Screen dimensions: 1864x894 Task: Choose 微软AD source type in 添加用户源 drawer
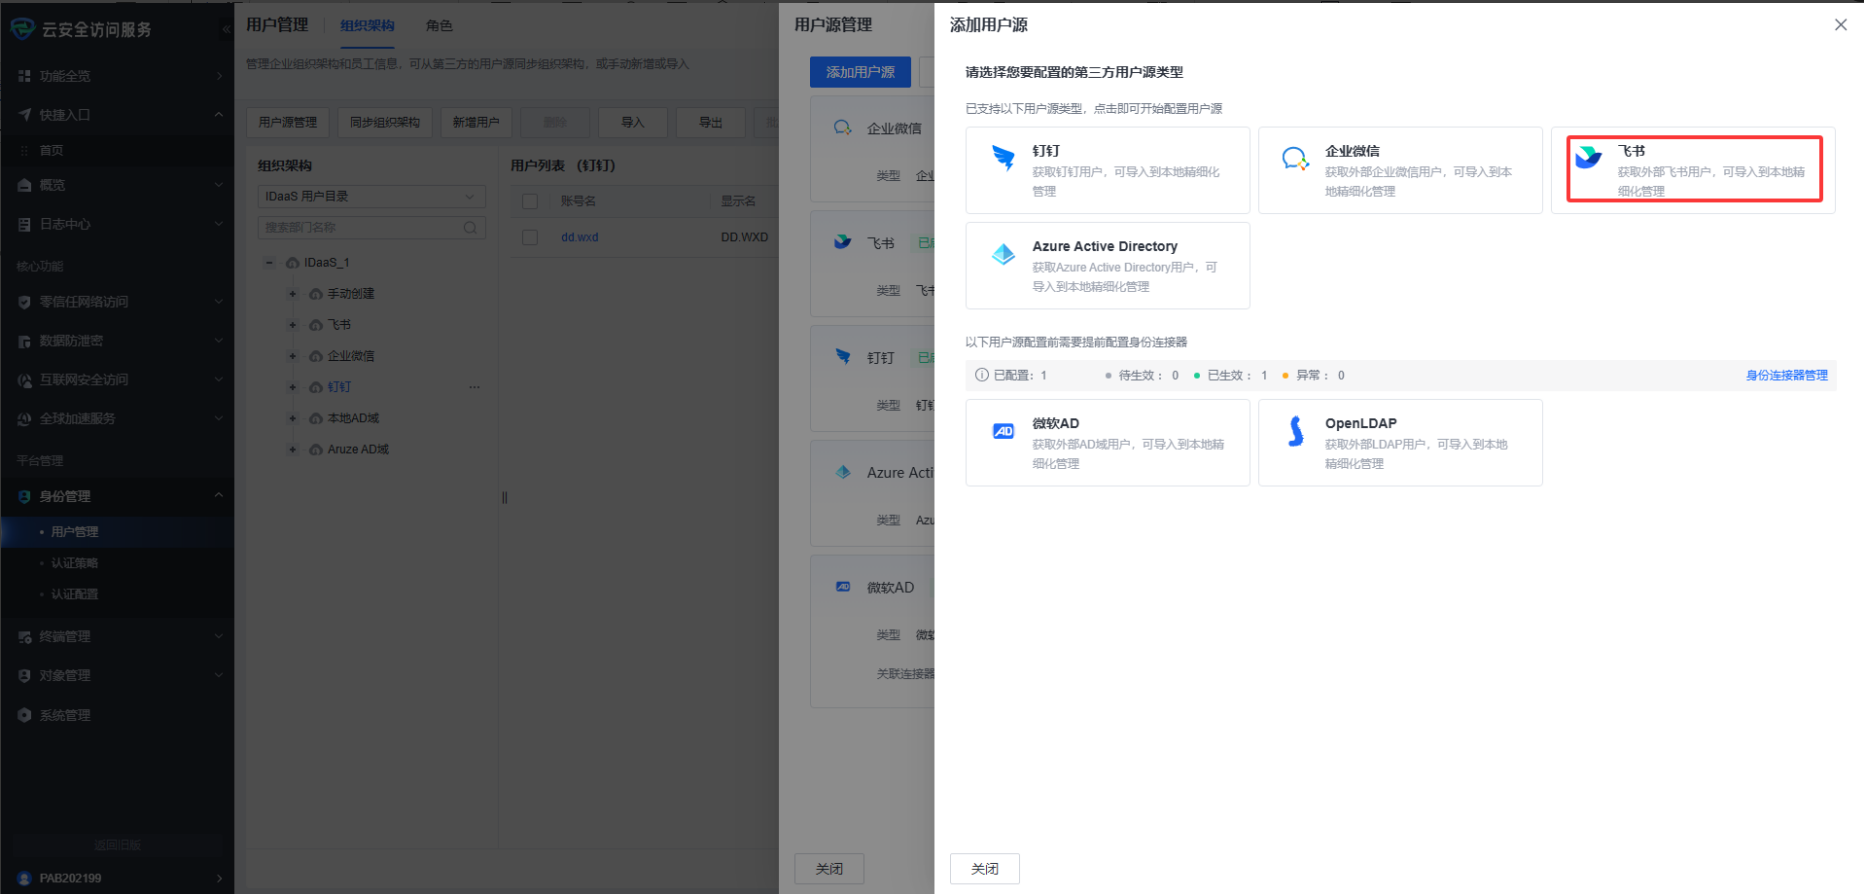click(1107, 443)
